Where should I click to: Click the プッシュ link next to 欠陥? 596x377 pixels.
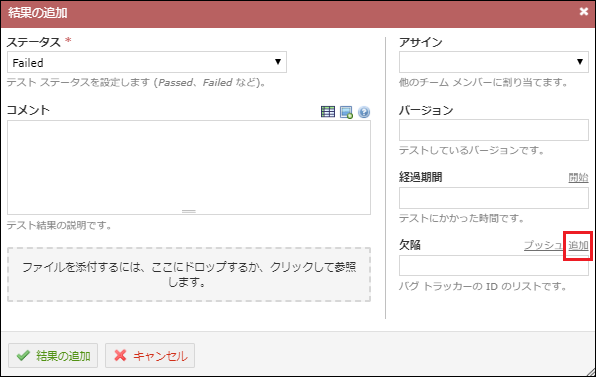(543, 245)
